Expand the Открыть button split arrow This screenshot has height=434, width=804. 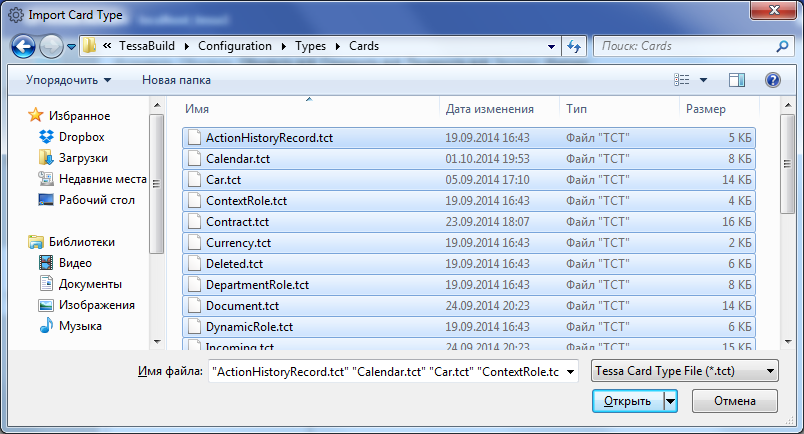coord(671,401)
